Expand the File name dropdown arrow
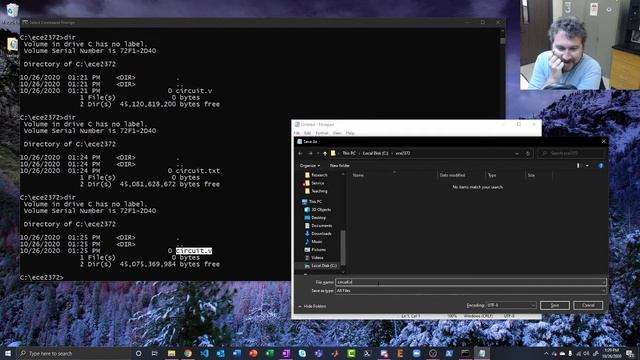The width and height of the screenshot is (640, 360). click(603, 282)
